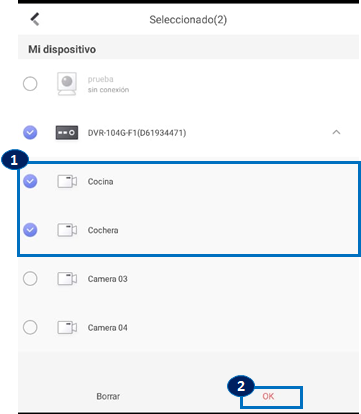361x414 pixels.
Task: Click the prueba offline camera icon
Action: [x=67, y=84]
